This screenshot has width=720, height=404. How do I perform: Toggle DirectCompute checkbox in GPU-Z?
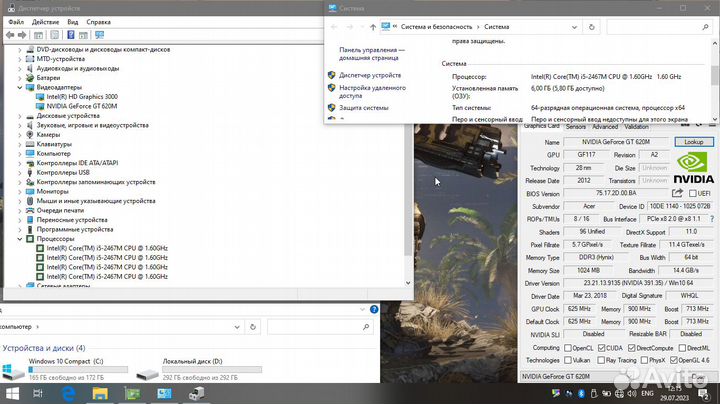click(631, 348)
